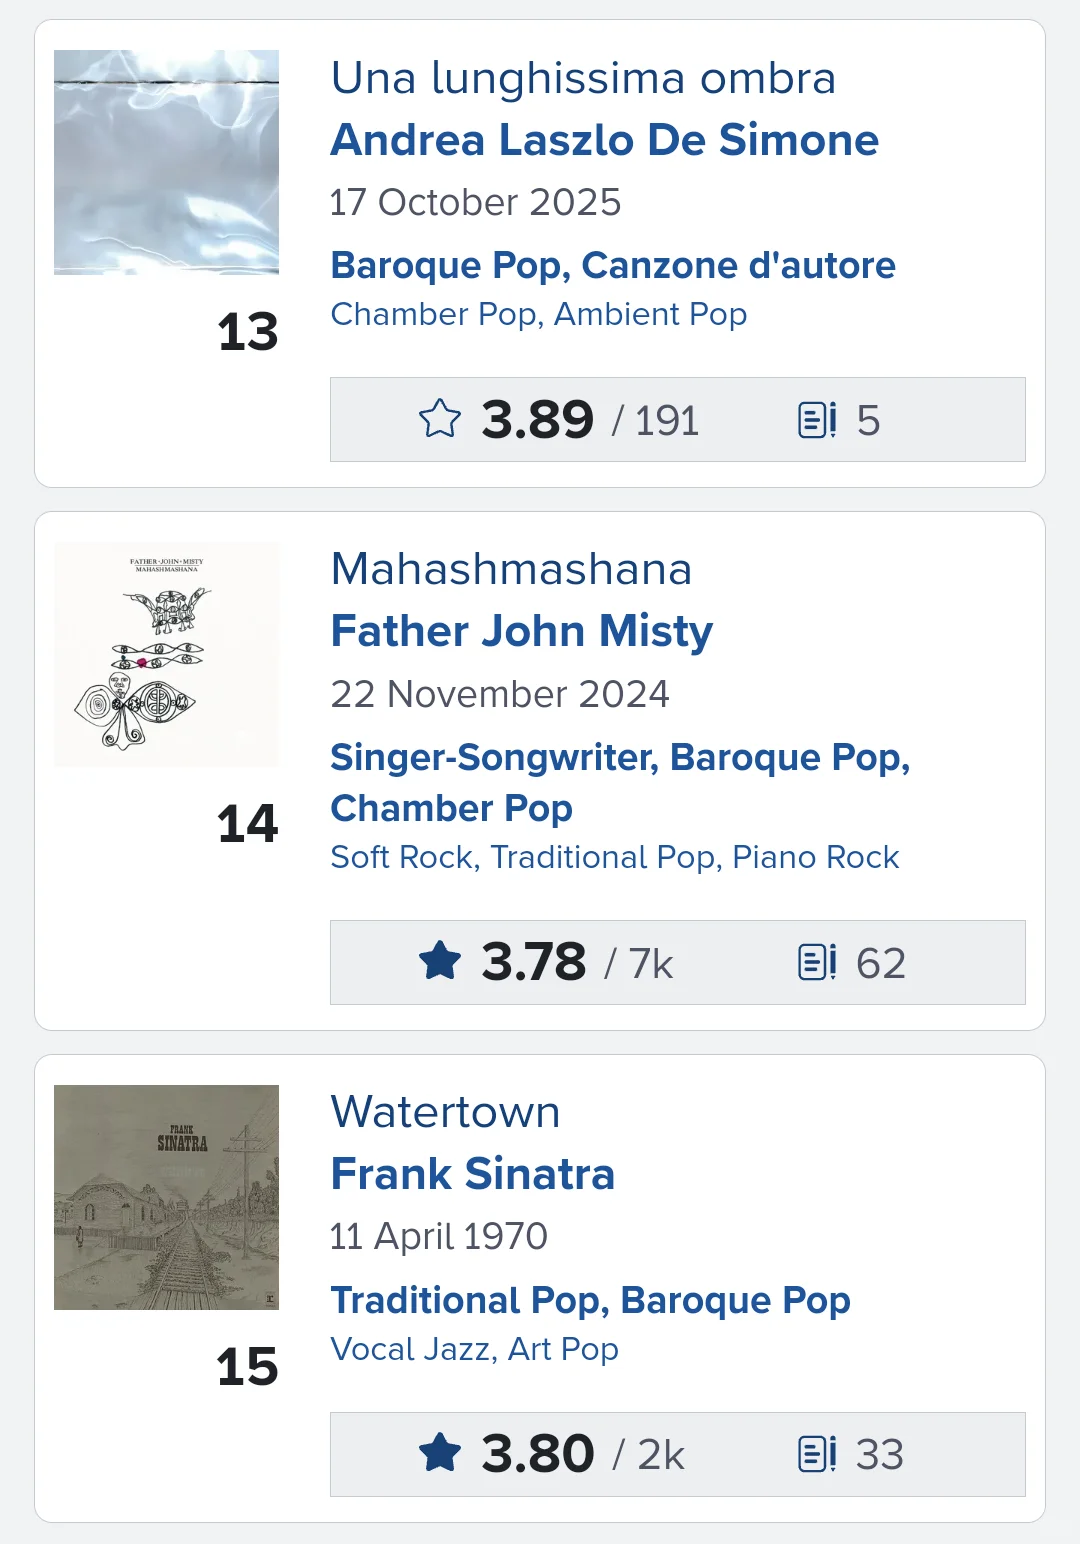Click the filled star icon for Watertown

point(440,1453)
